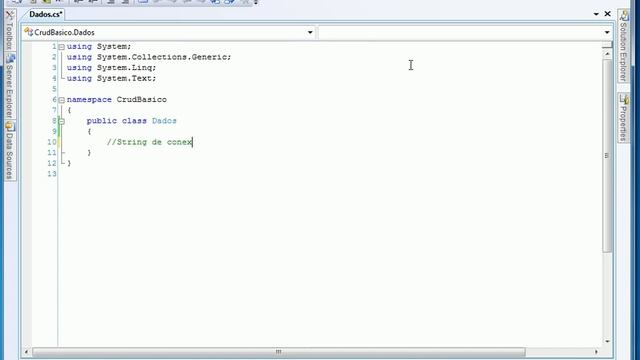Viewport: 640px width, 360px height.
Task: Click the vertical scrollbar down arrow
Action: (x=607, y=342)
